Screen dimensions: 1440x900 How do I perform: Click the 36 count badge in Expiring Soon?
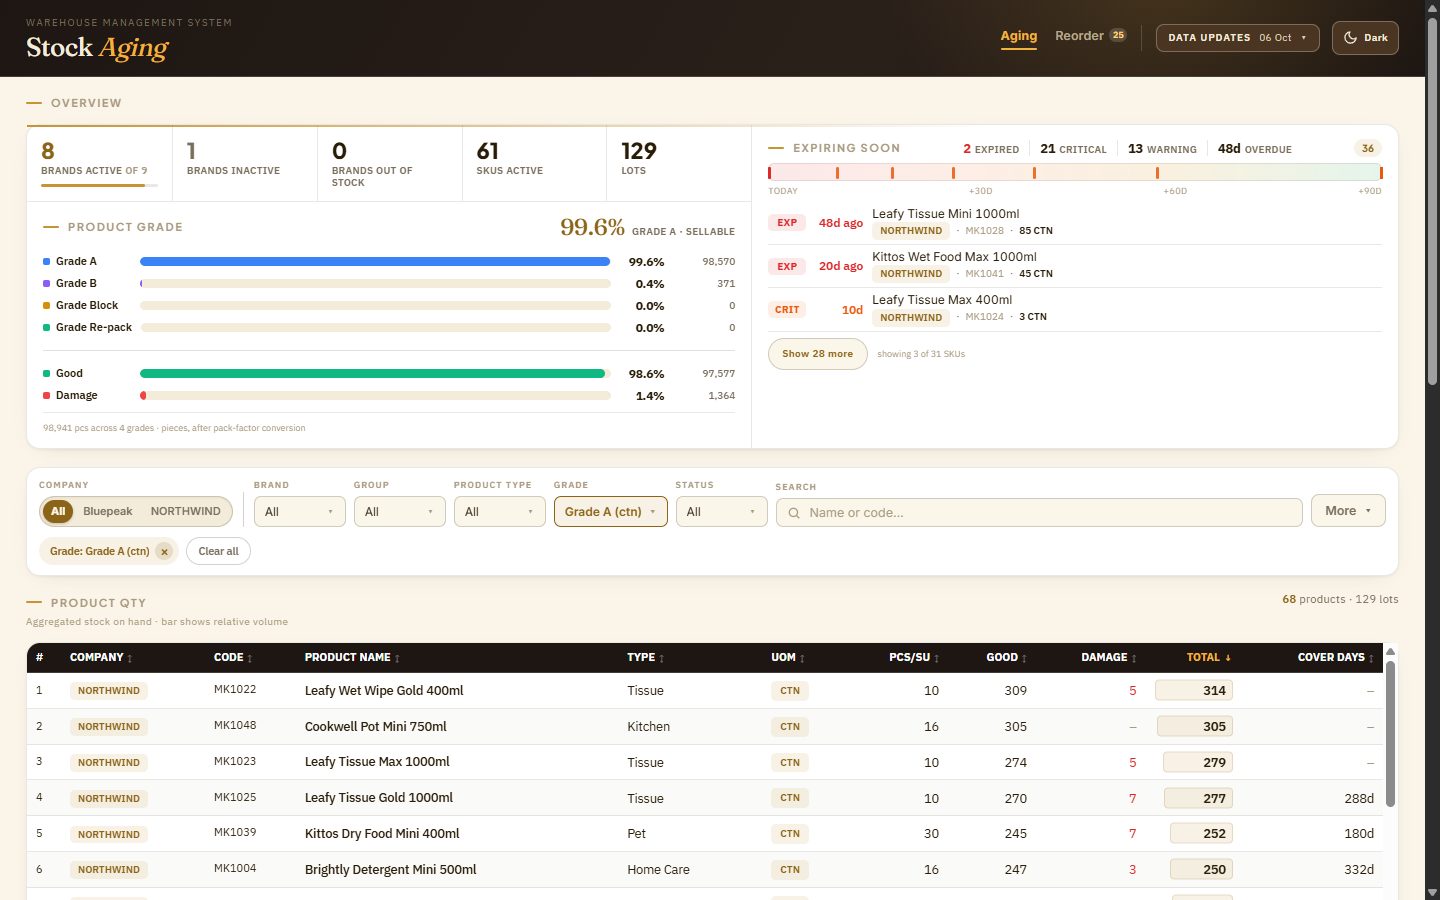[1368, 148]
